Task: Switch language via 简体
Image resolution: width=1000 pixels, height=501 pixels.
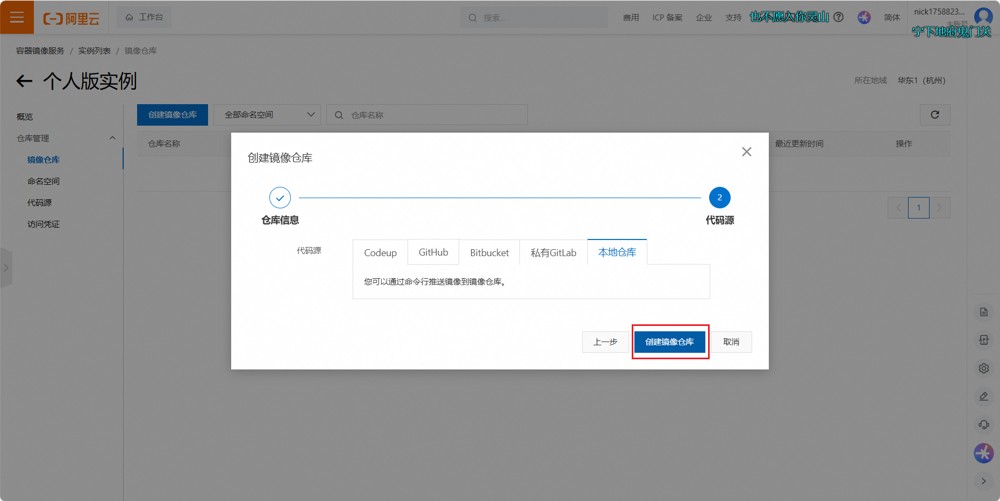Action: point(892,18)
